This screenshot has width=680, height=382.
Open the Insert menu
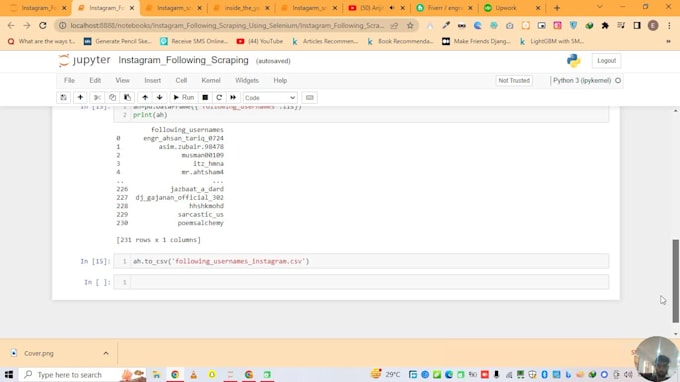(152, 80)
